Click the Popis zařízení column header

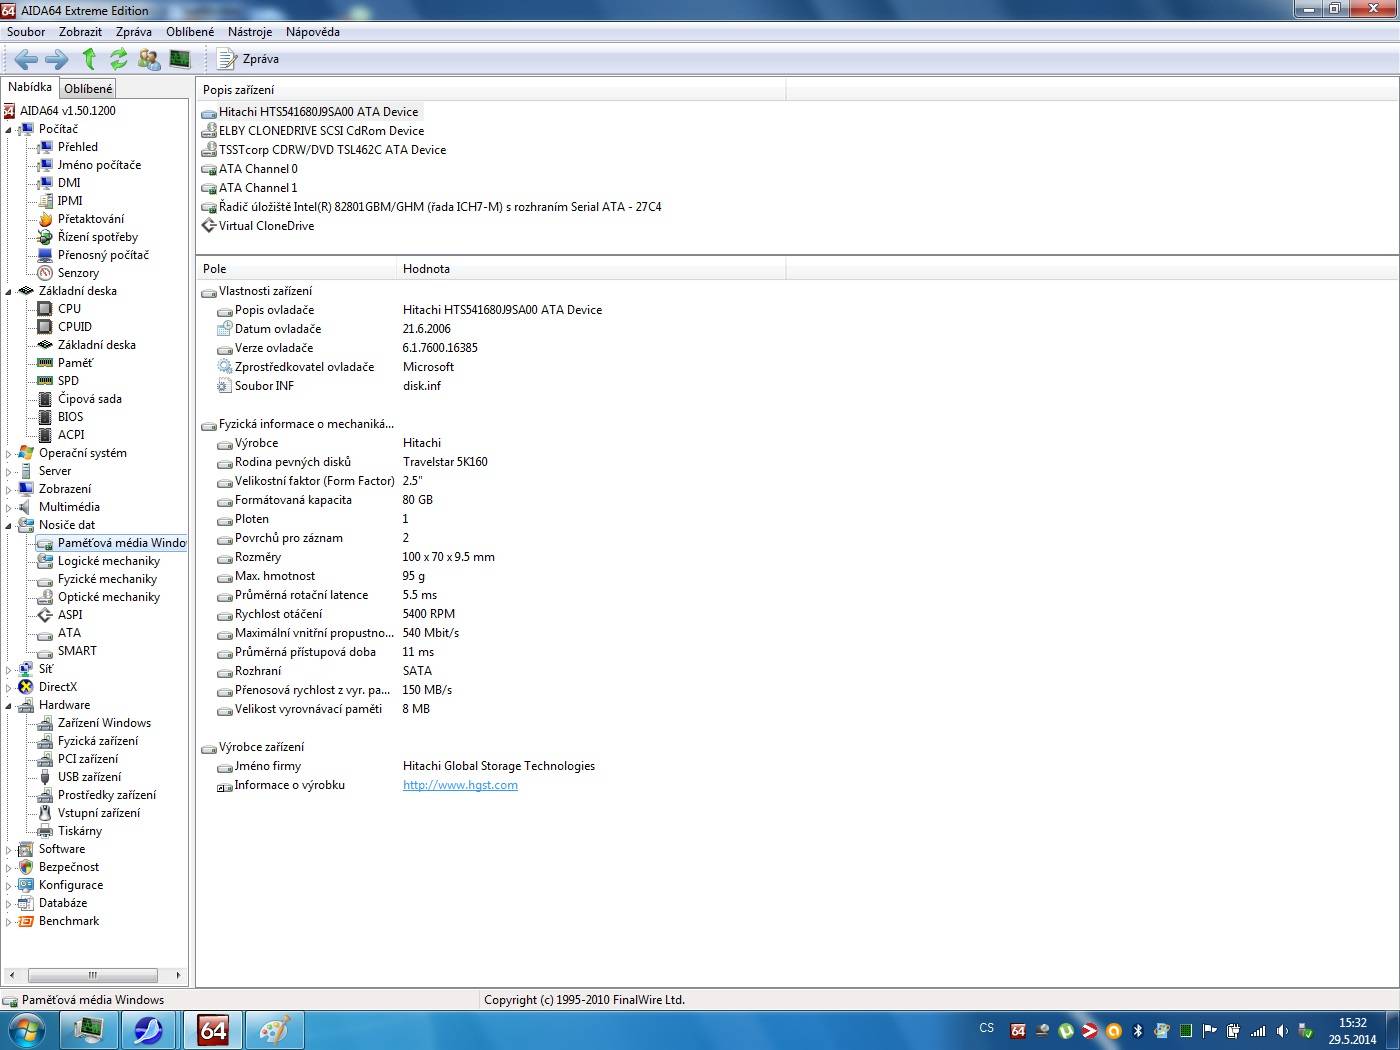[491, 90]
